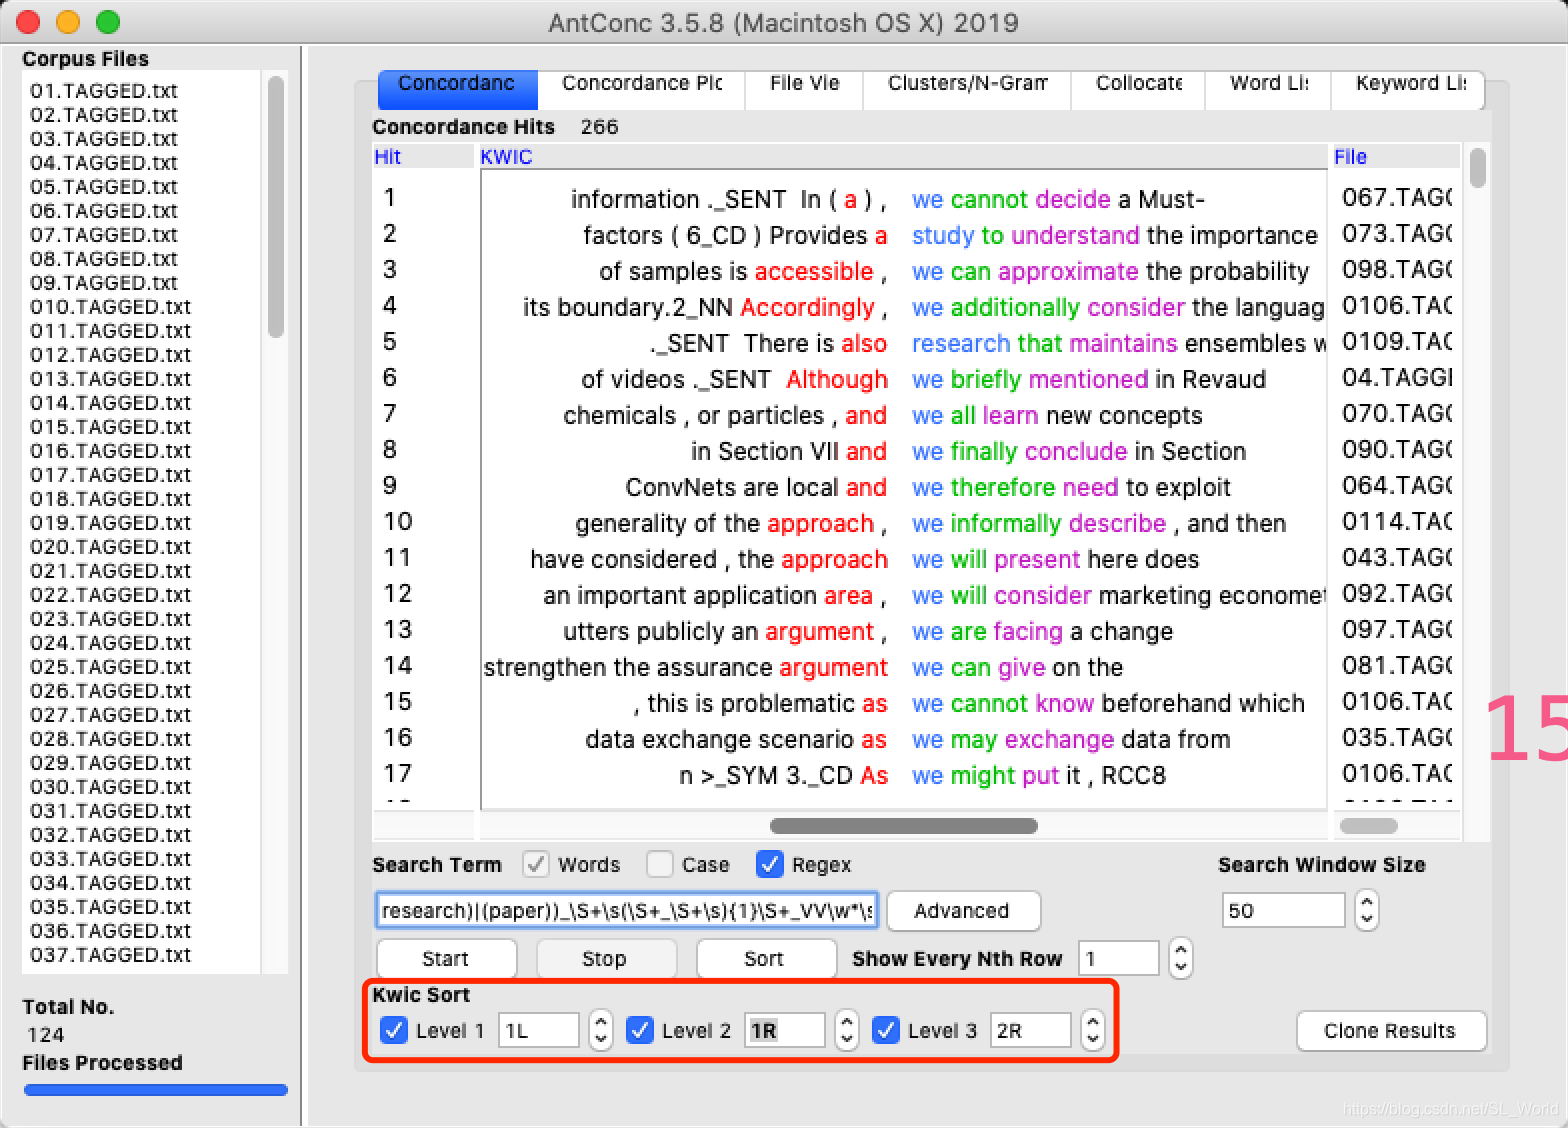
Task: Click file entry 04.TAGG in row 6
Action: point(1397,378)
